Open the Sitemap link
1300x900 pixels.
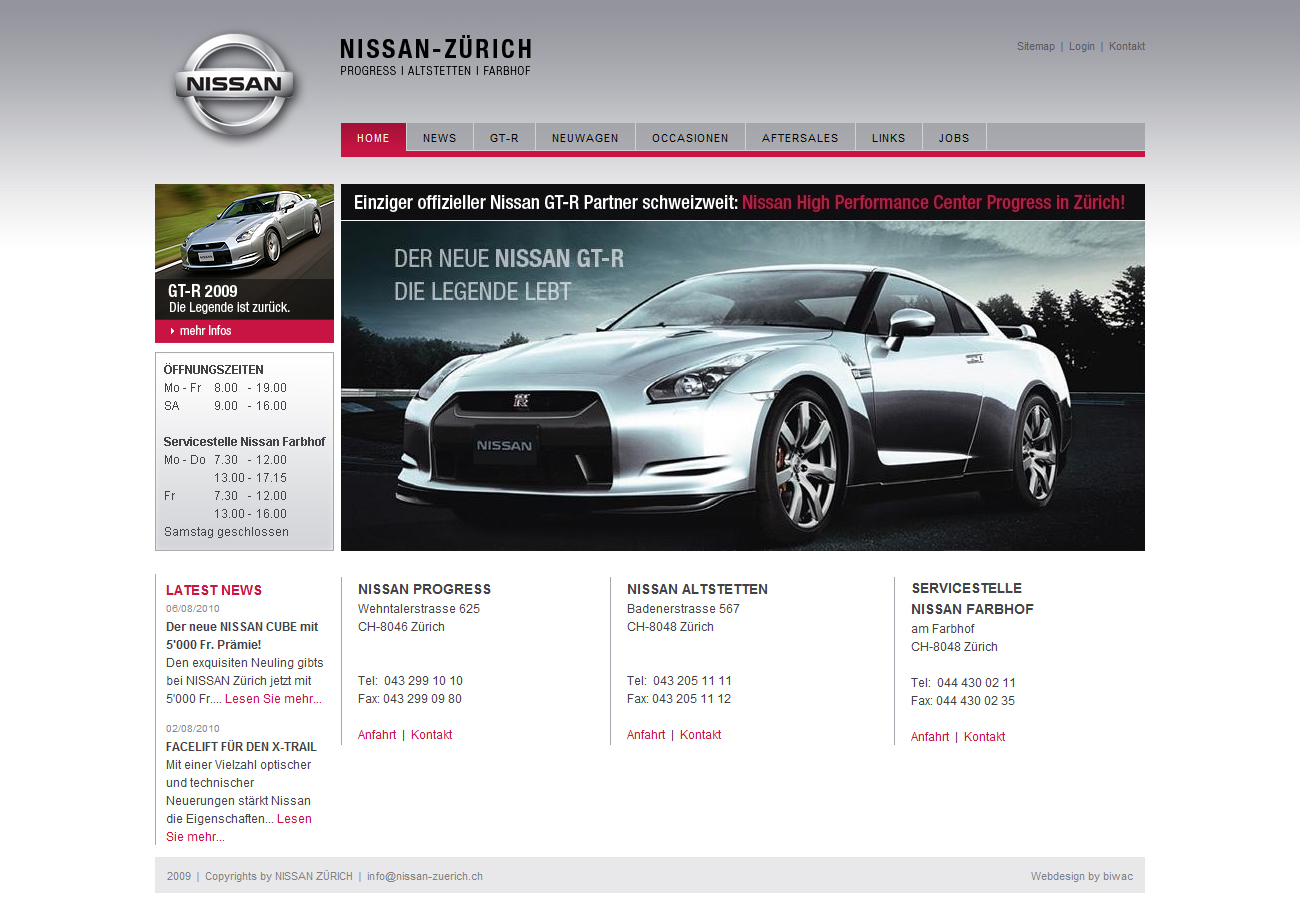pyautogui.click(x=1036, y=47)
